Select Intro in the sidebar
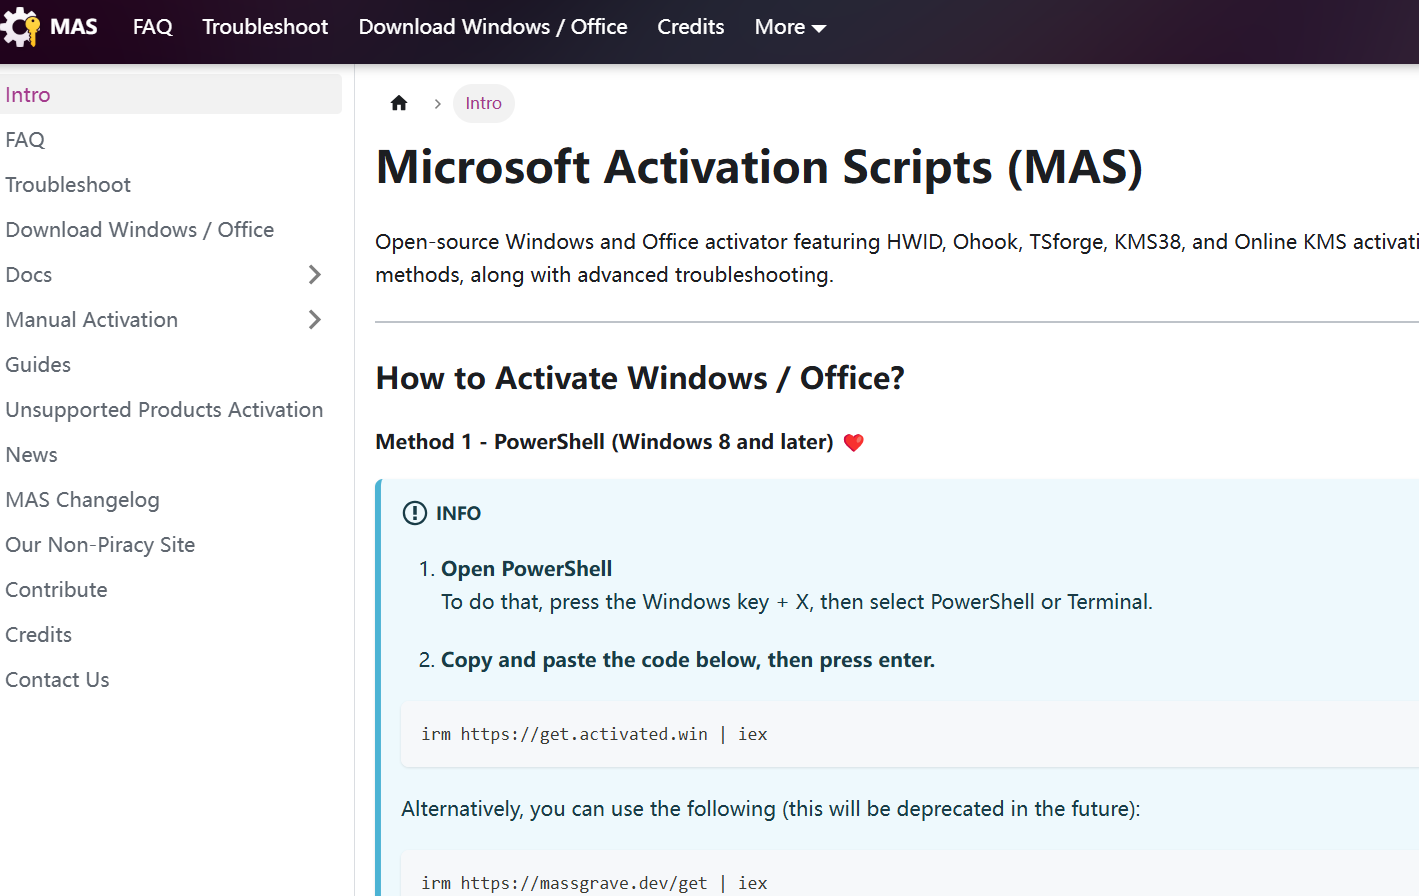The width and height of the screenshot is (1419, 896). 28,95
